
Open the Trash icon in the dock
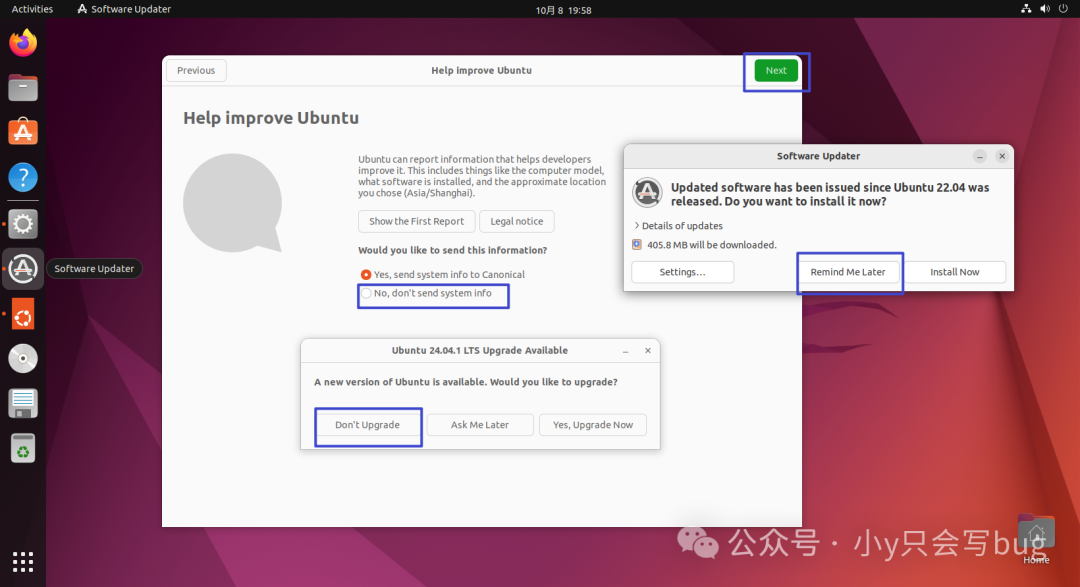coord(22,448)
